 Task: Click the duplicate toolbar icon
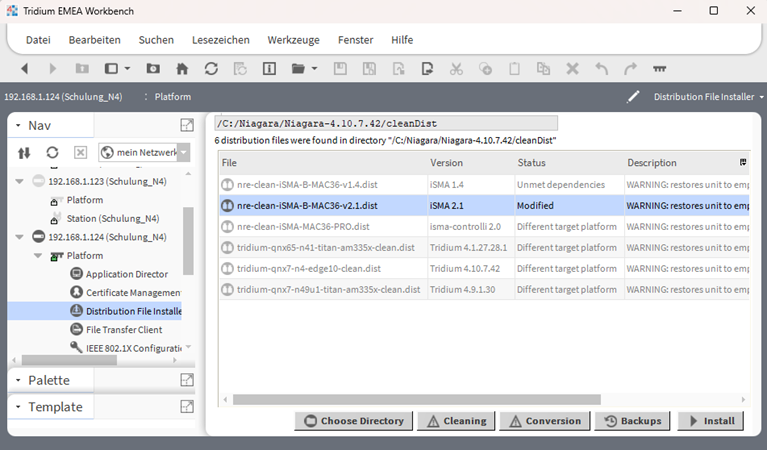click(x=543, y=68)
